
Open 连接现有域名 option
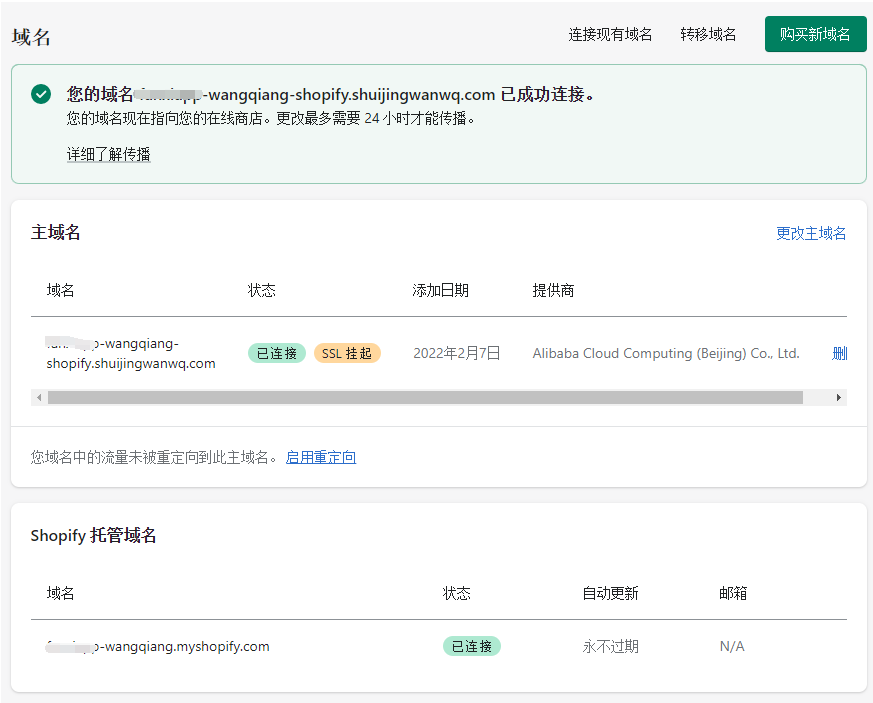click(x=610, y=34)
